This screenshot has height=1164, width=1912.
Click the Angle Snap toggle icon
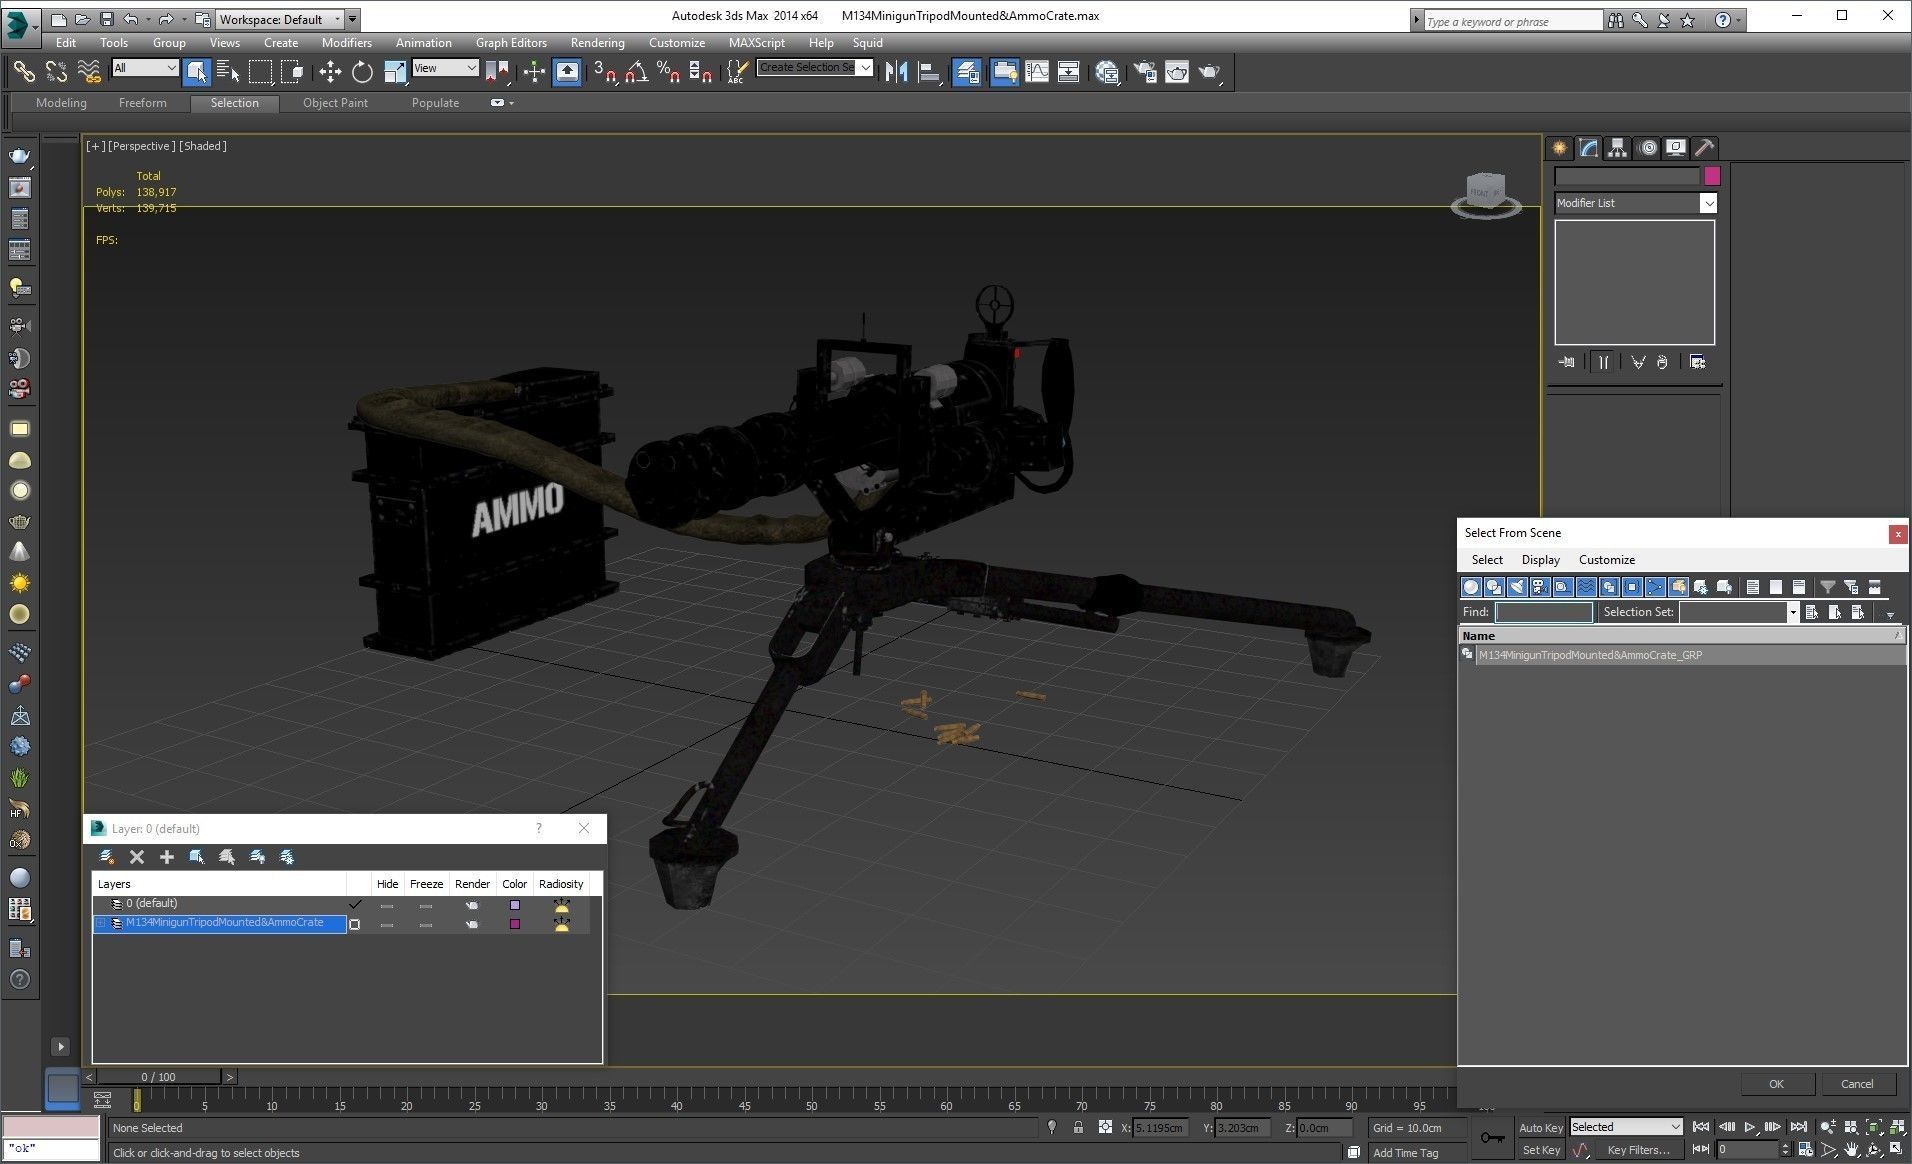click(636, 71)
